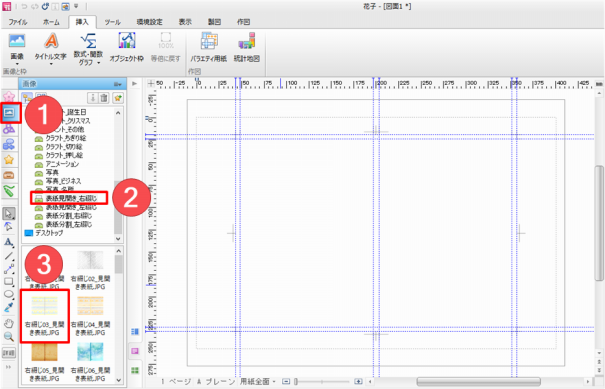Click the zoom slider in status bar
605x389 pixels.
tap(322, 381)
